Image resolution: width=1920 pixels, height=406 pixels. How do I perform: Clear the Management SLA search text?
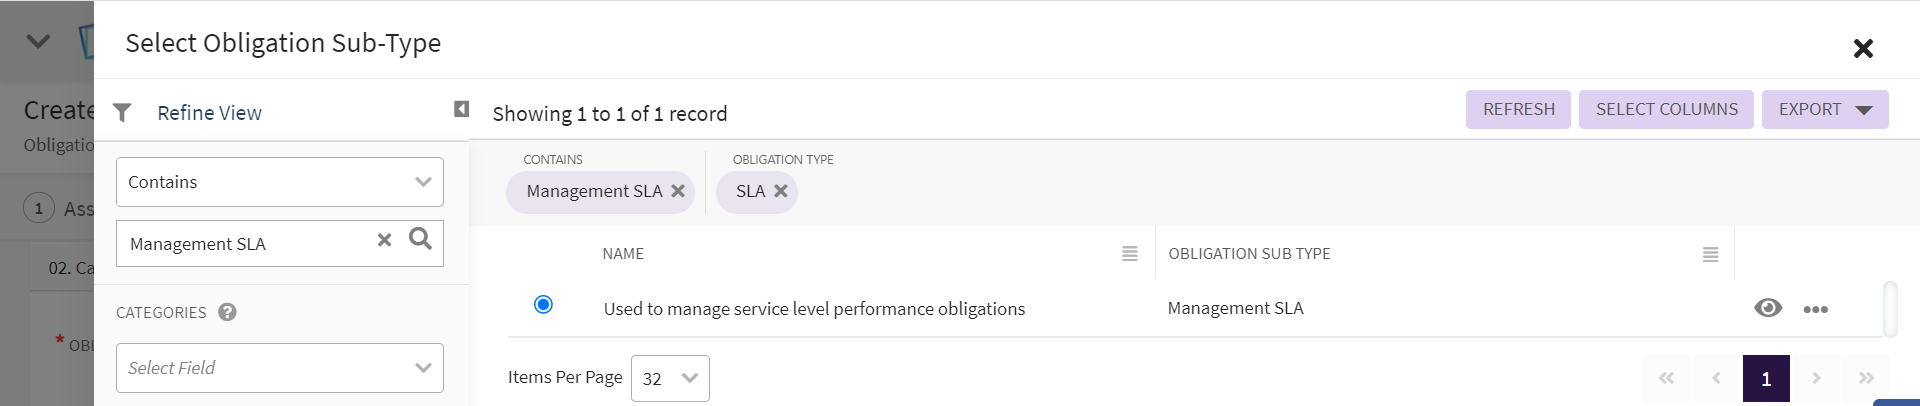pyautogui.click(x=384, y=240)
